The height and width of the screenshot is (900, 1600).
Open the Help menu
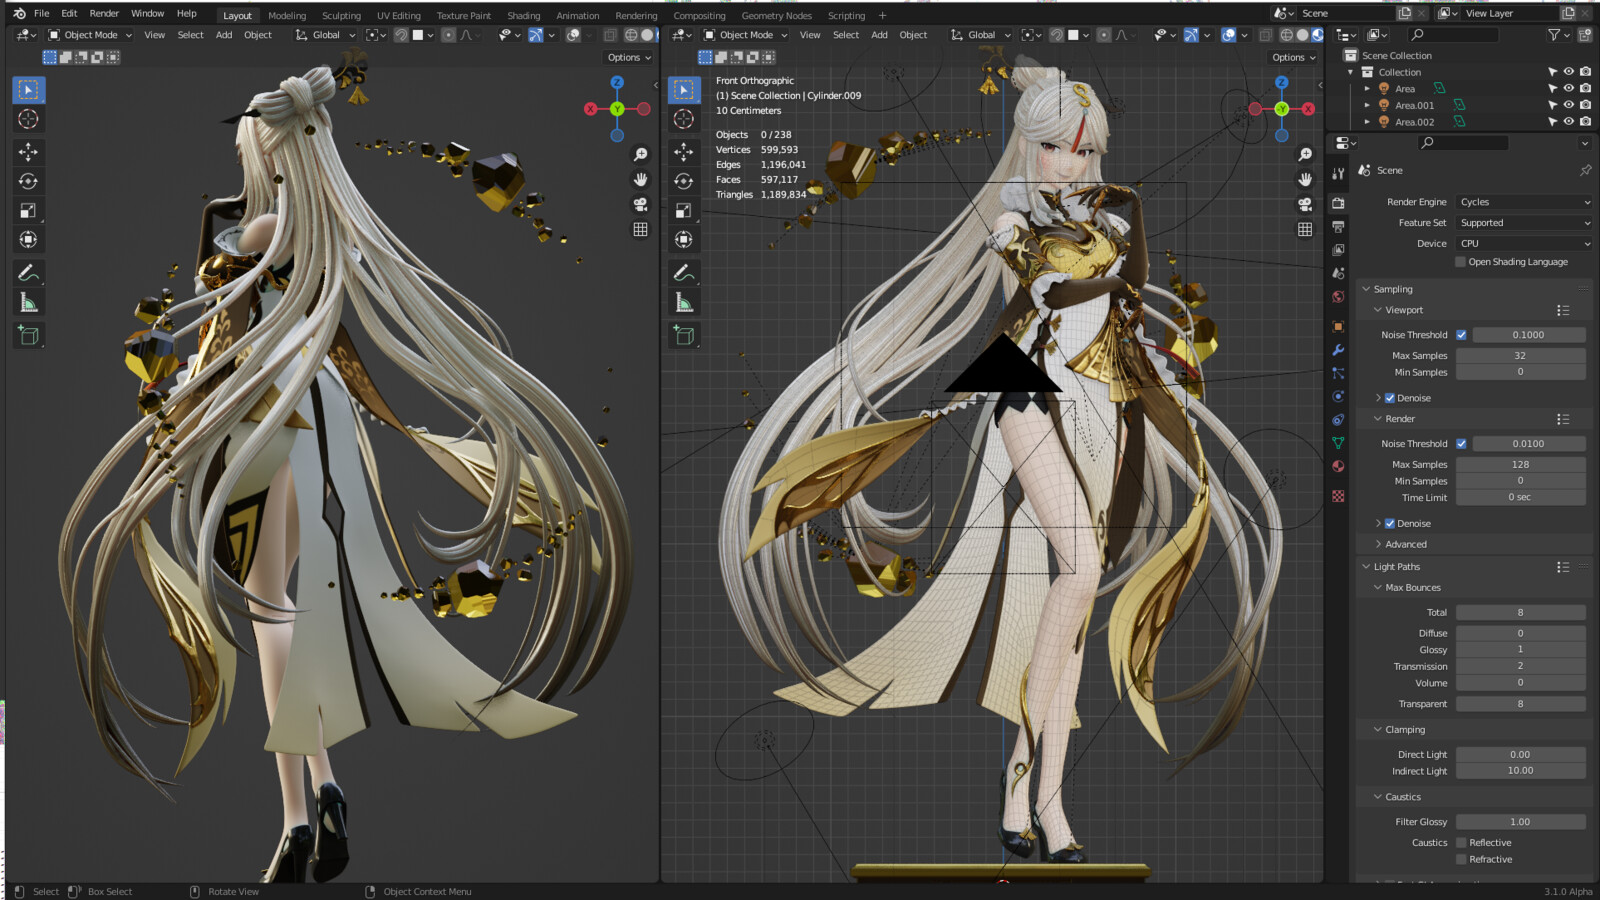pyautogui.click(x=187, y=14)
